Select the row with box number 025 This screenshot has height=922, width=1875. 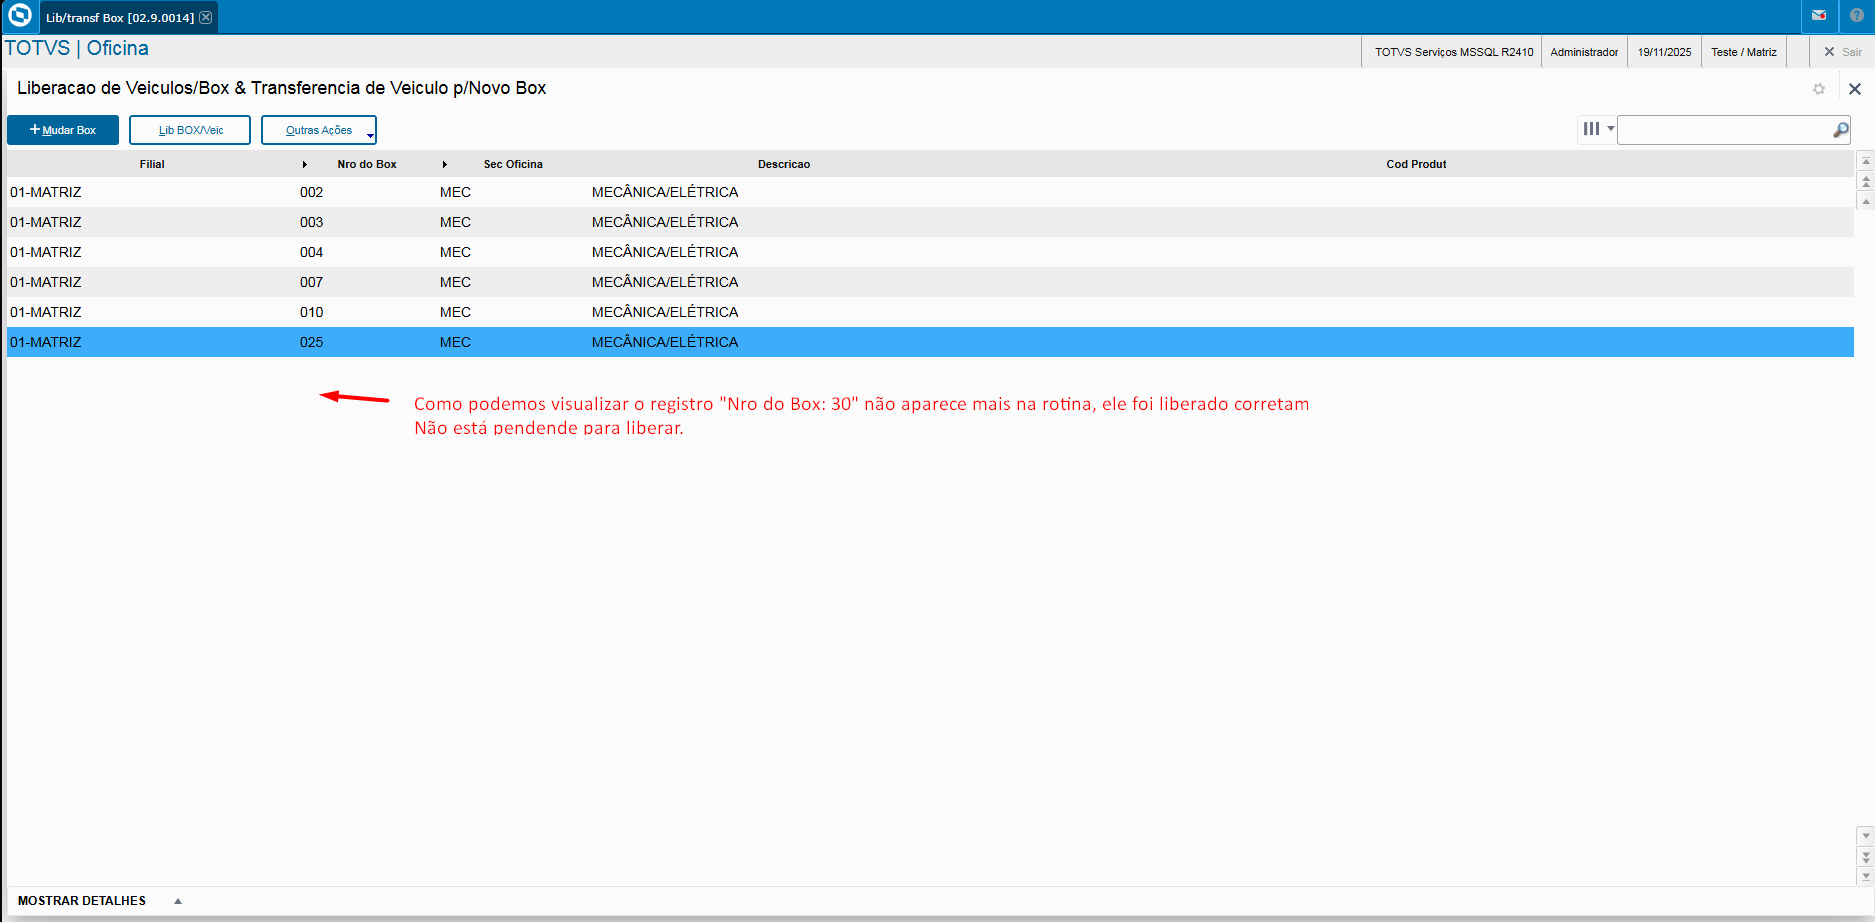pyautogui.click(x=930, y=342)
